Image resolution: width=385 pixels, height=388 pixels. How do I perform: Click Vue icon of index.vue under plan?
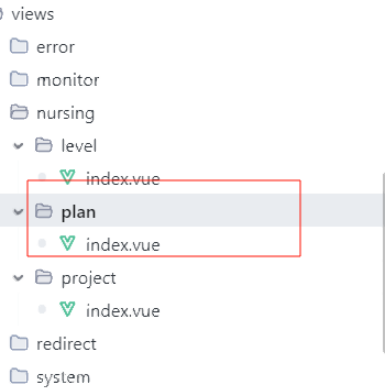[67, 243]
